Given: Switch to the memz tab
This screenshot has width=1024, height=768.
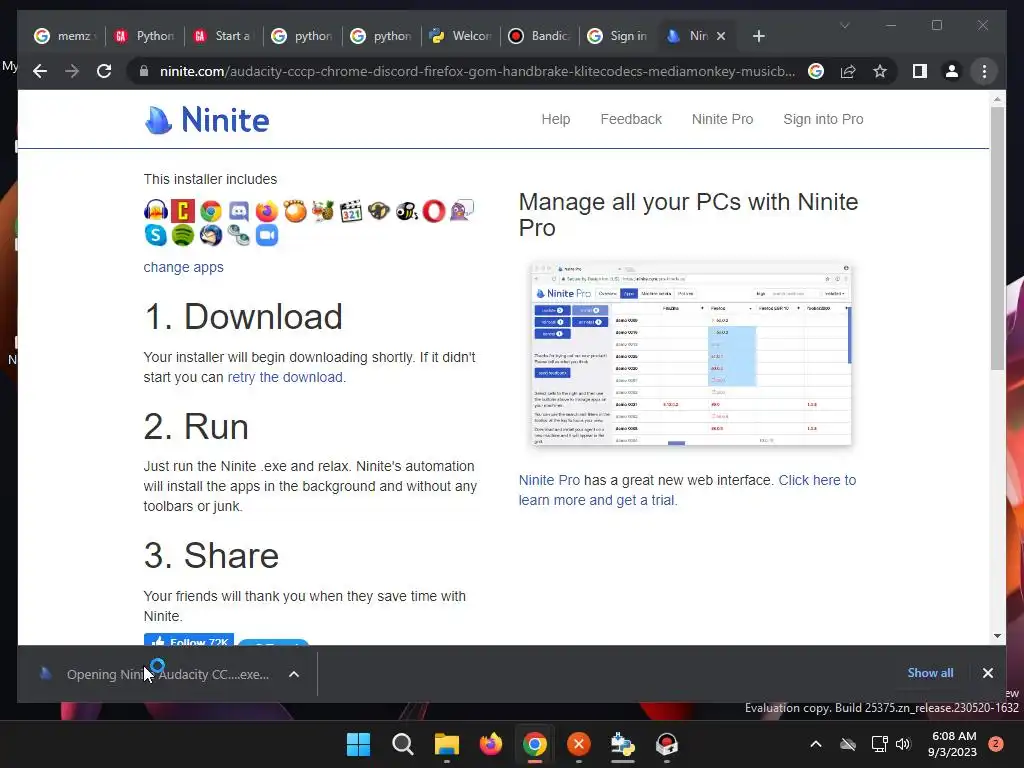Looking at the screenshot, I should coord(65,36).
